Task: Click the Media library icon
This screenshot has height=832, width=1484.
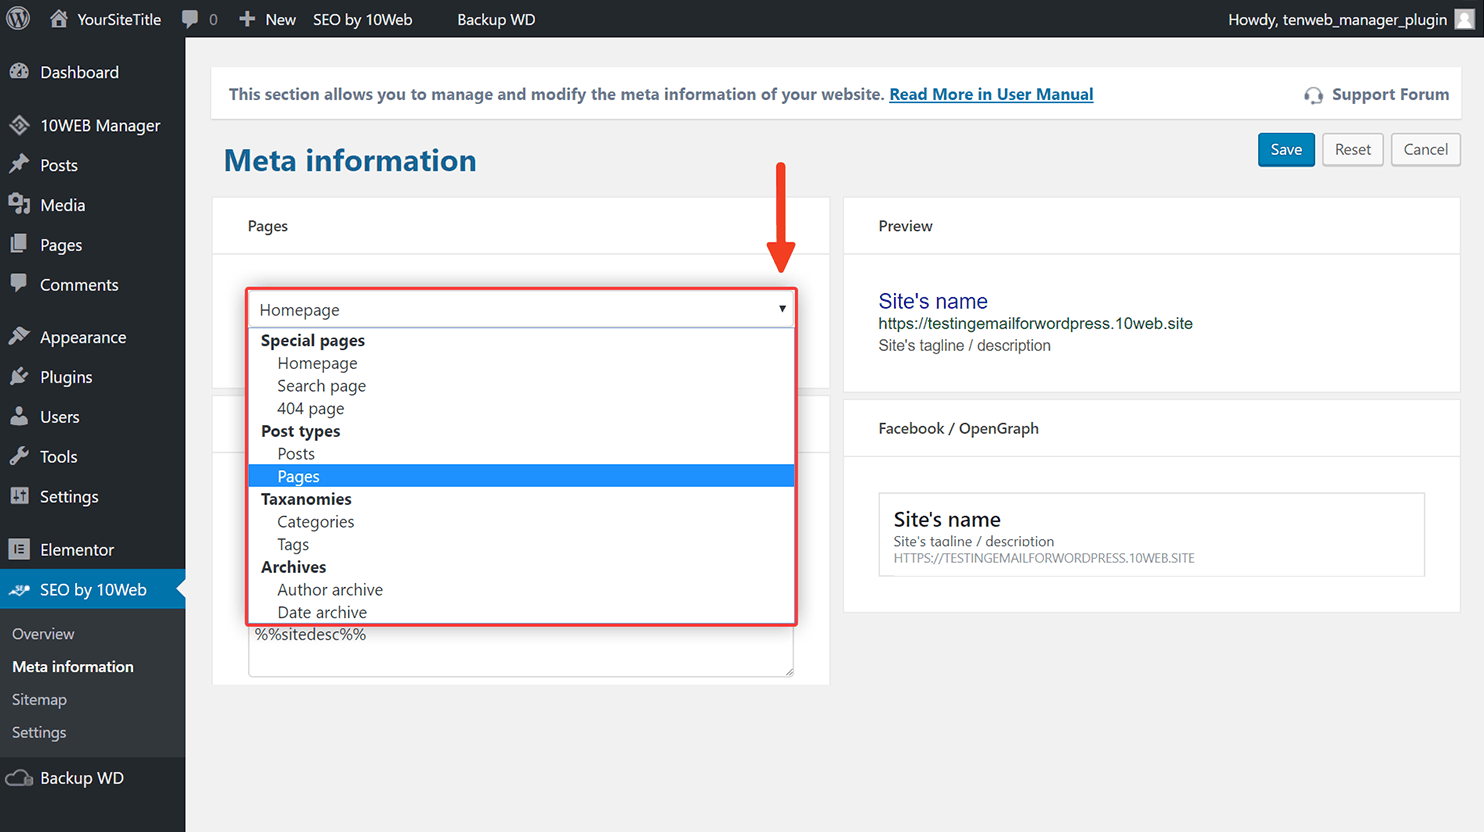Action: pyautogui.click(x=19, y=204)
